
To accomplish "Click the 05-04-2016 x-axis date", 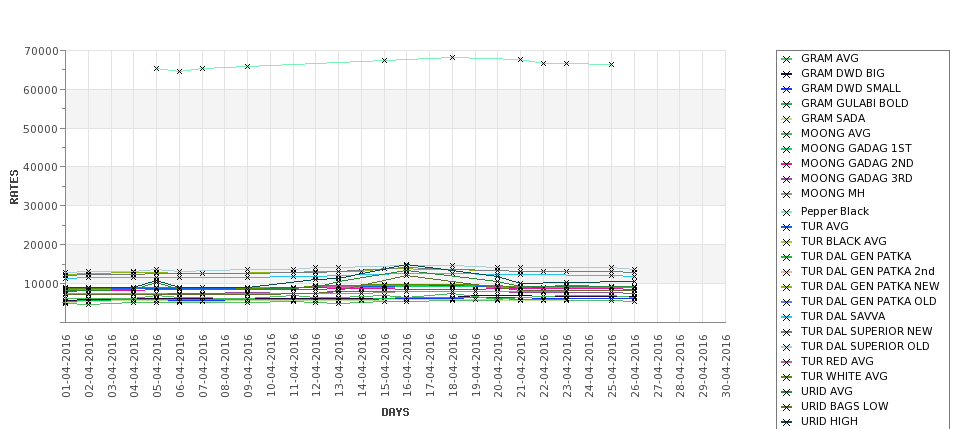I will (x=157, y=366).
